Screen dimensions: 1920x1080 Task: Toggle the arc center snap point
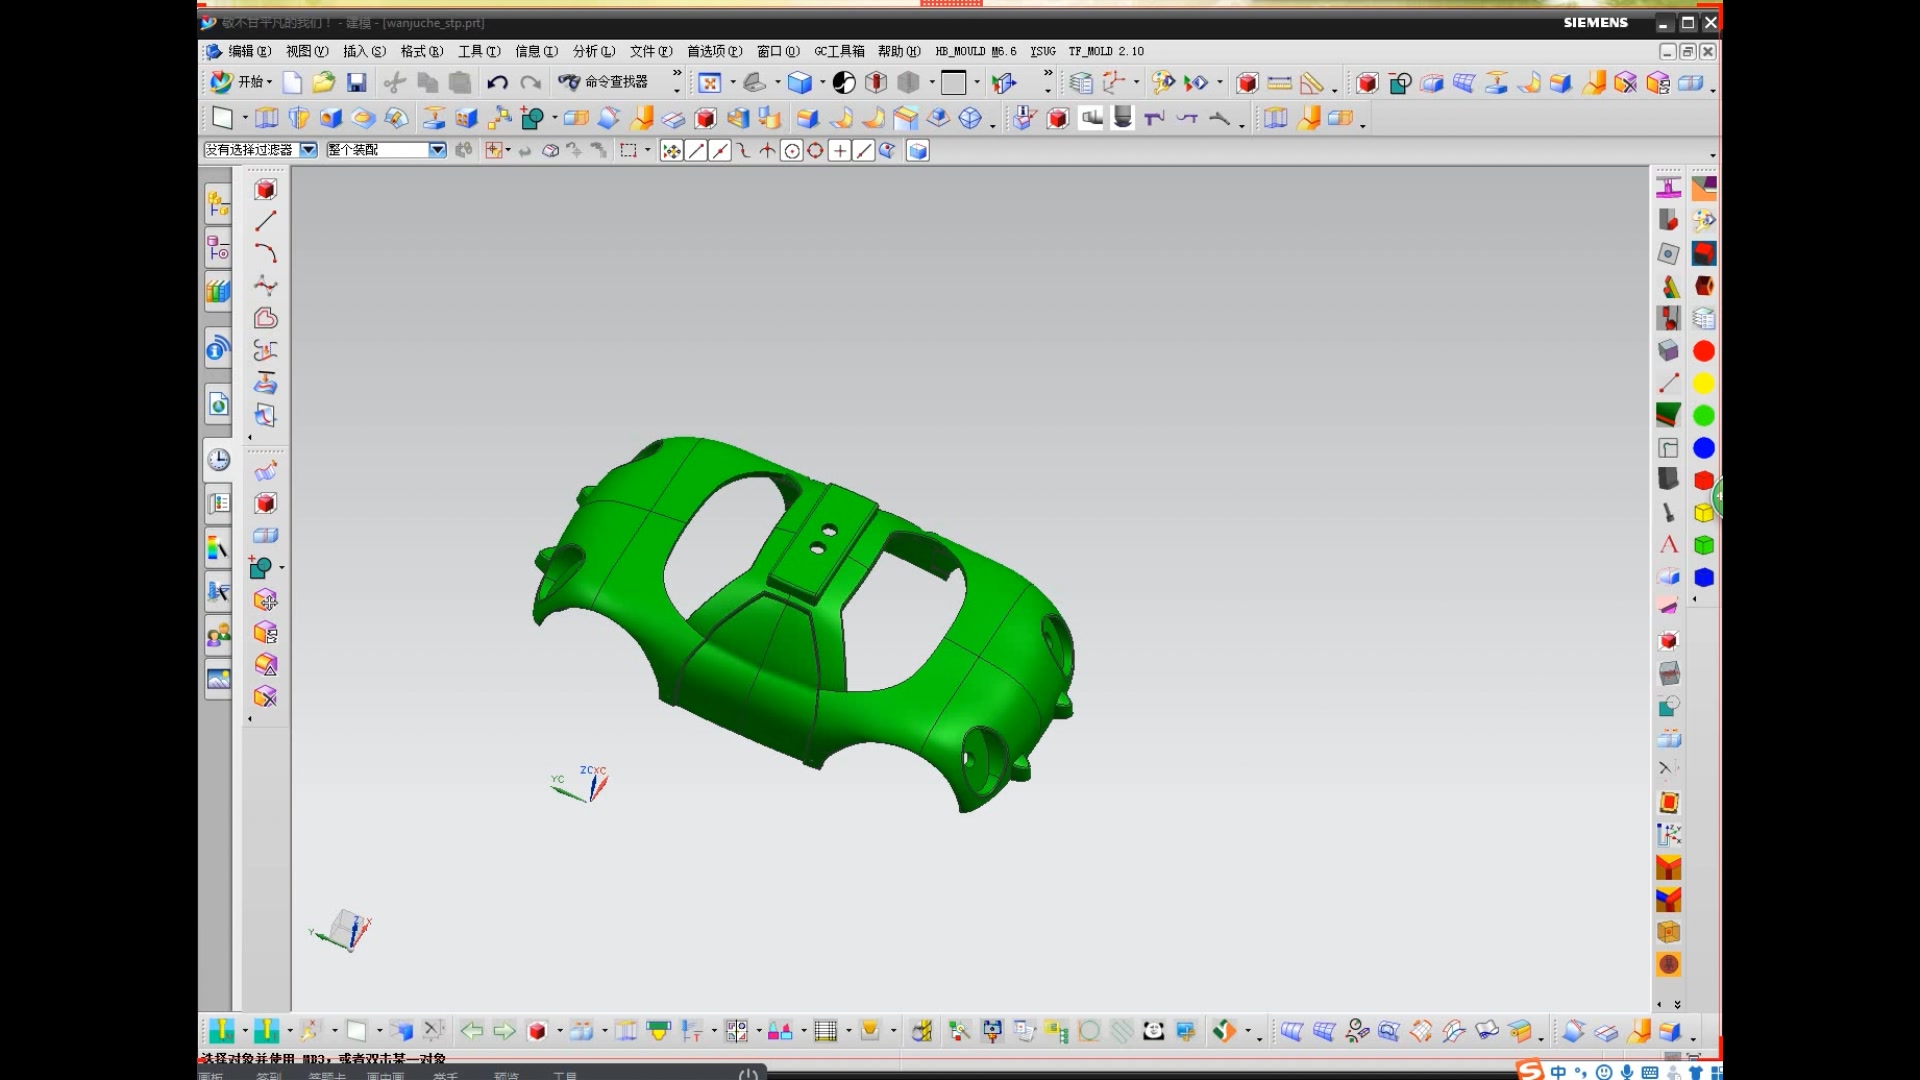791,151
